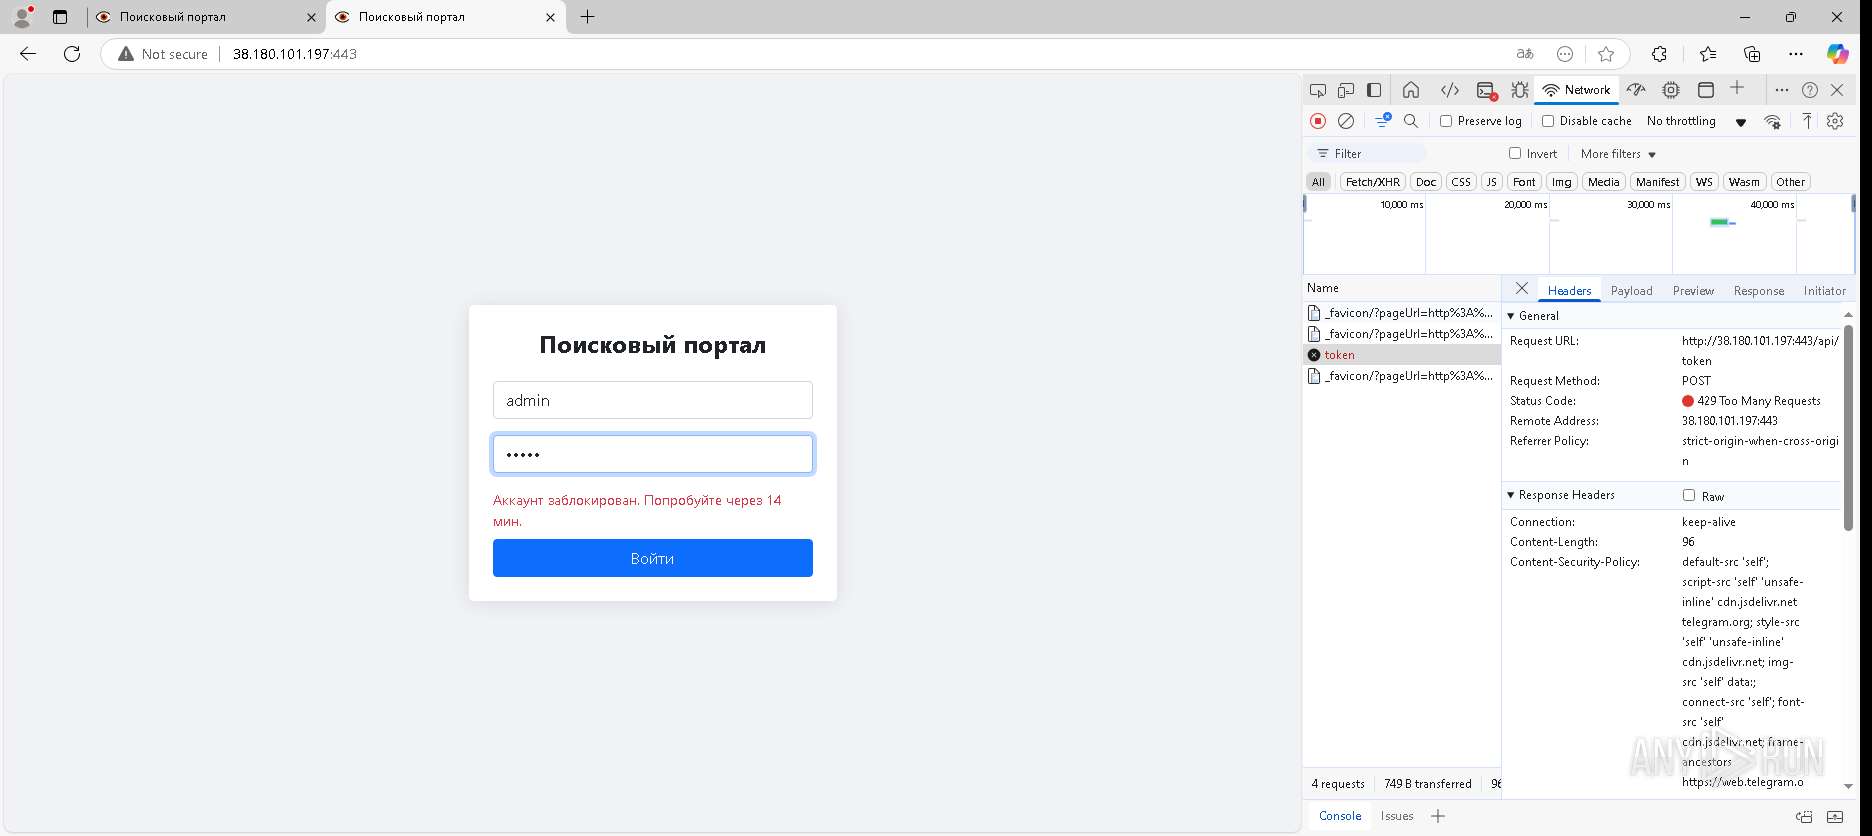The image size is (1872, 836).
Task: Switch to the Initiator tab
Action: (x=1824, y=291)
